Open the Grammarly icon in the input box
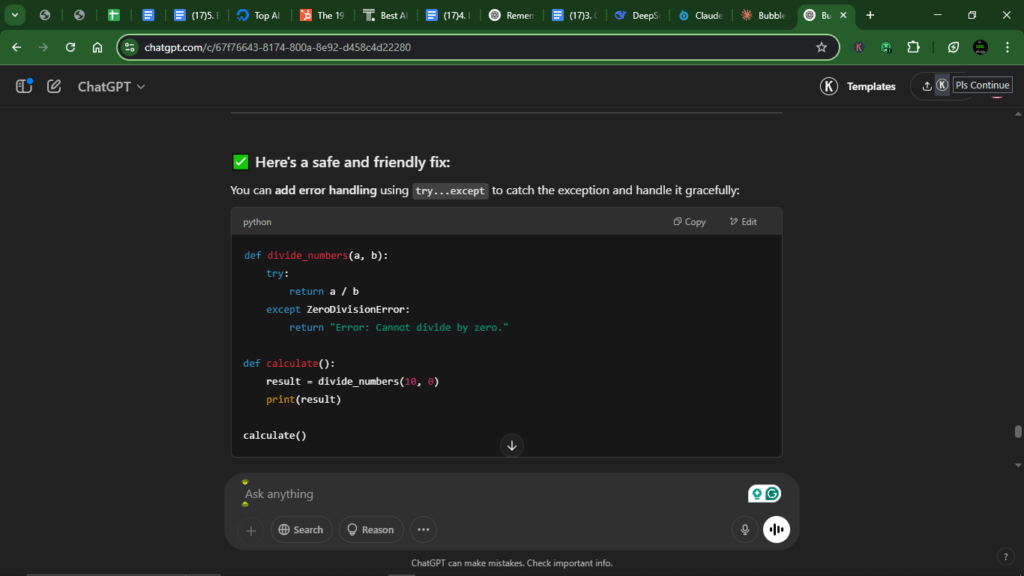The width and height of the screenshot is (1024, 576). (771, 493)
